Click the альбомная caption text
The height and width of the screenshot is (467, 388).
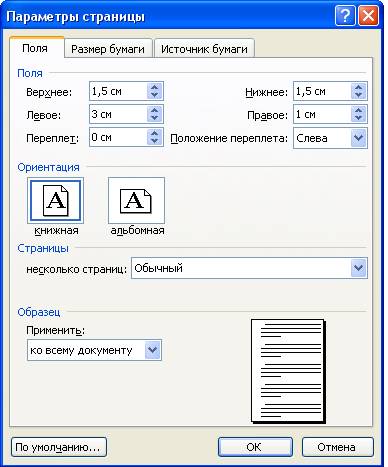(137, 230)
